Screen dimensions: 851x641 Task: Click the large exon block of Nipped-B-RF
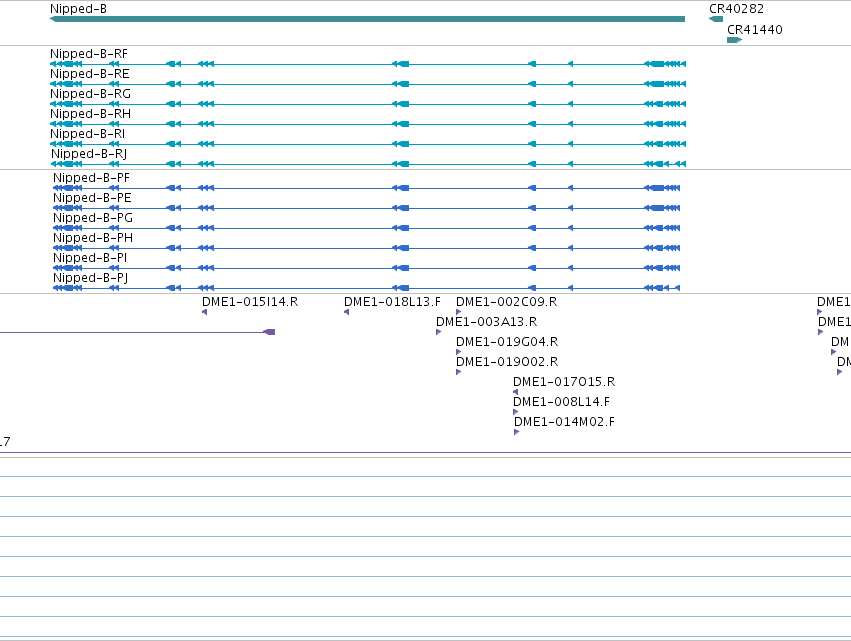coord(657,64)
